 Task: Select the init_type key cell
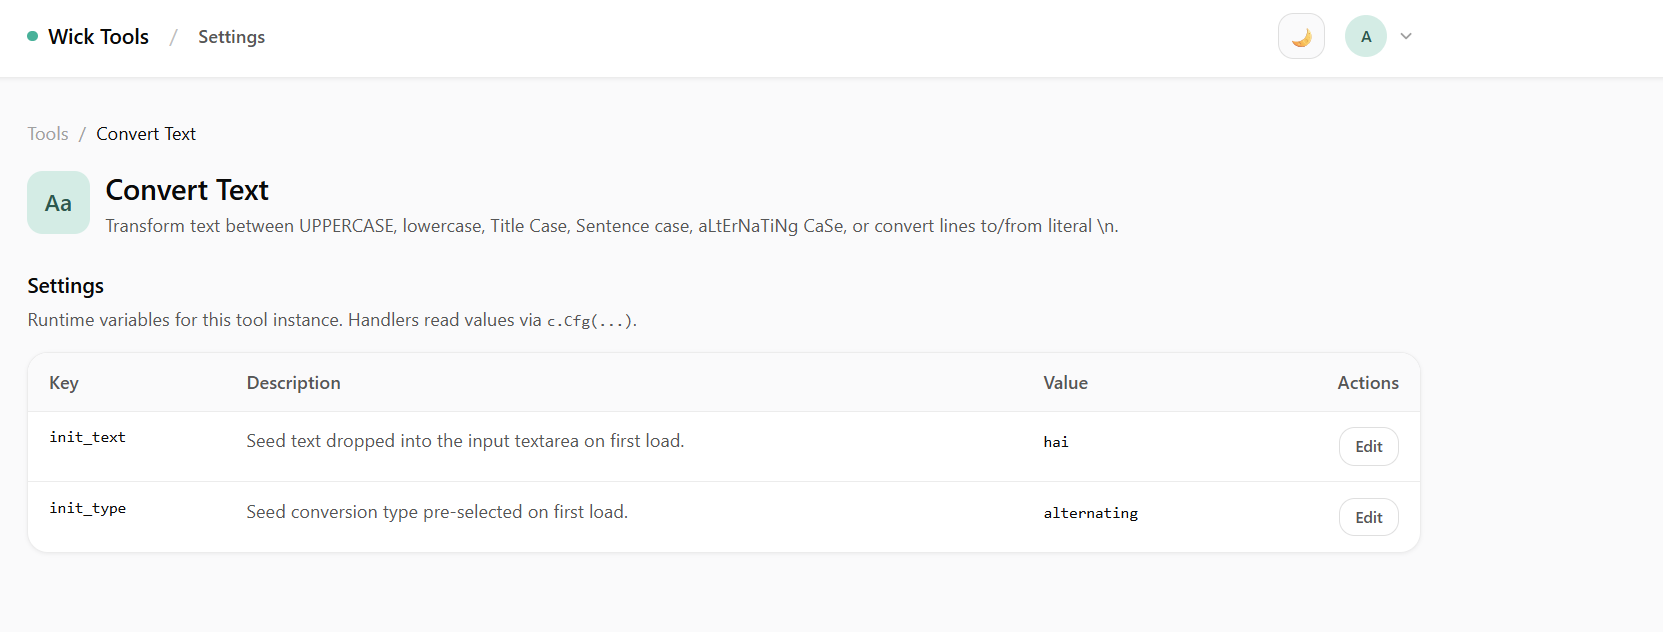click(x=87, y=509)
